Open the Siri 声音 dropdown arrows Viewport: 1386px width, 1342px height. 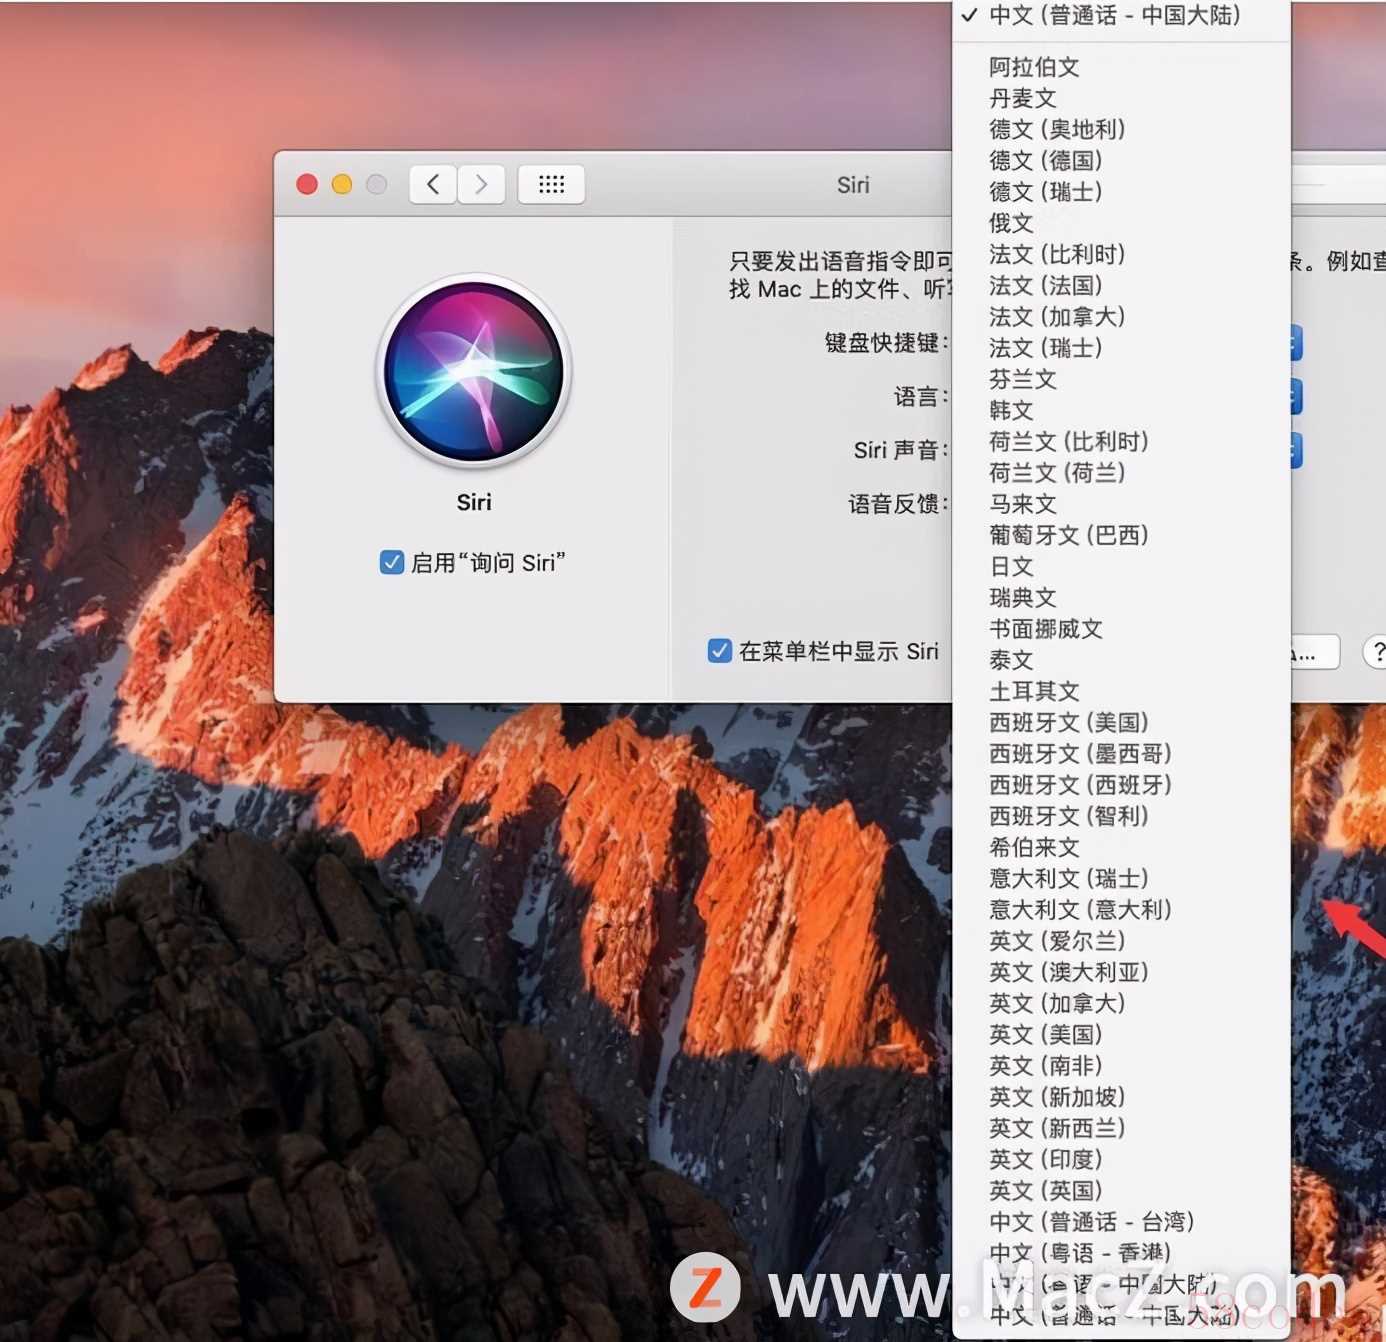1296,450
